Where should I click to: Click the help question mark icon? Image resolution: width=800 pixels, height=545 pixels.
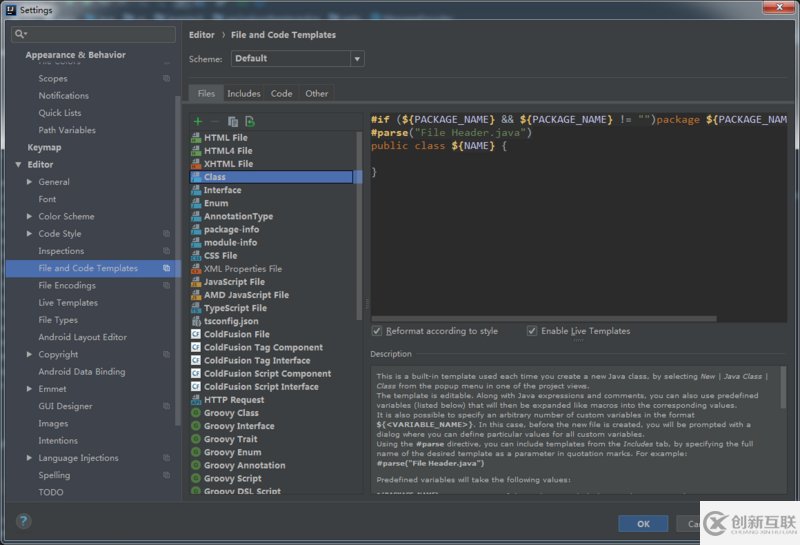[x=23, y=522]
